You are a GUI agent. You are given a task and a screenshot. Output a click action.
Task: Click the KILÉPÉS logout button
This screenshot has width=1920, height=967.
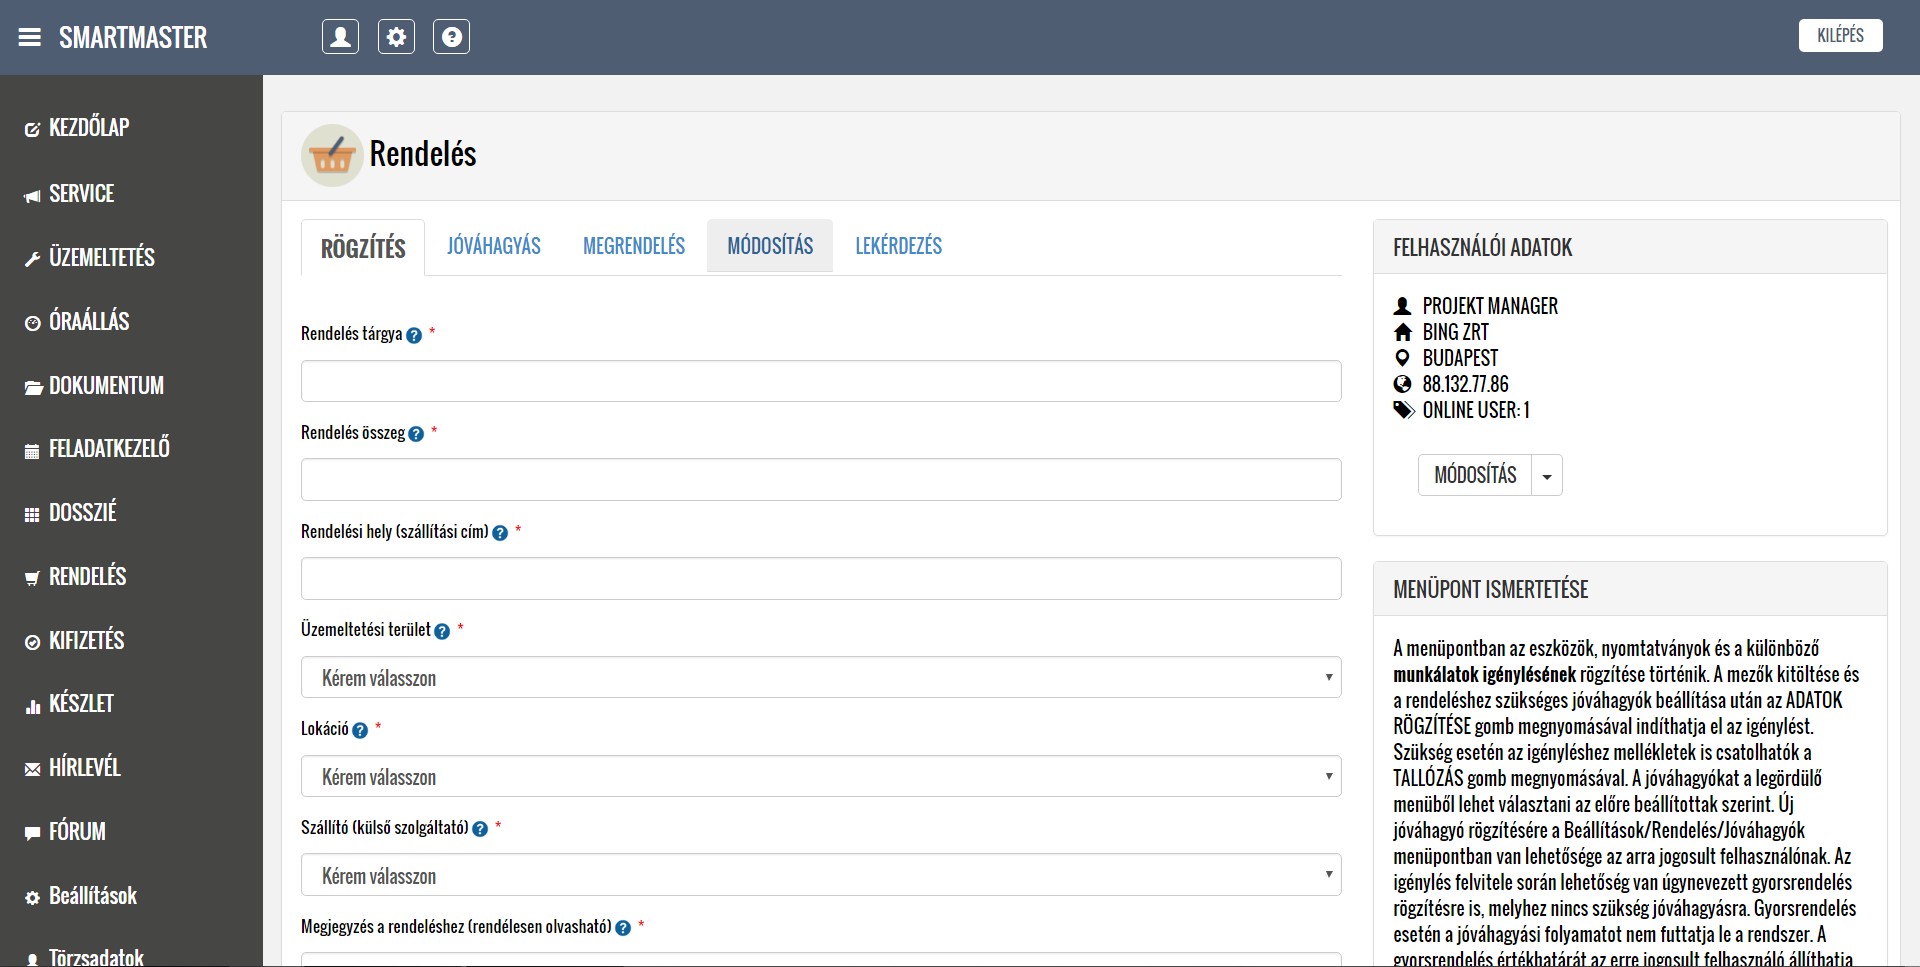(x=1839, y=36)
